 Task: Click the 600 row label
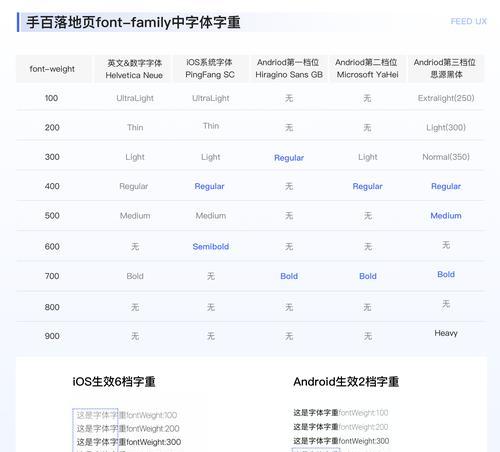[52, 246]
